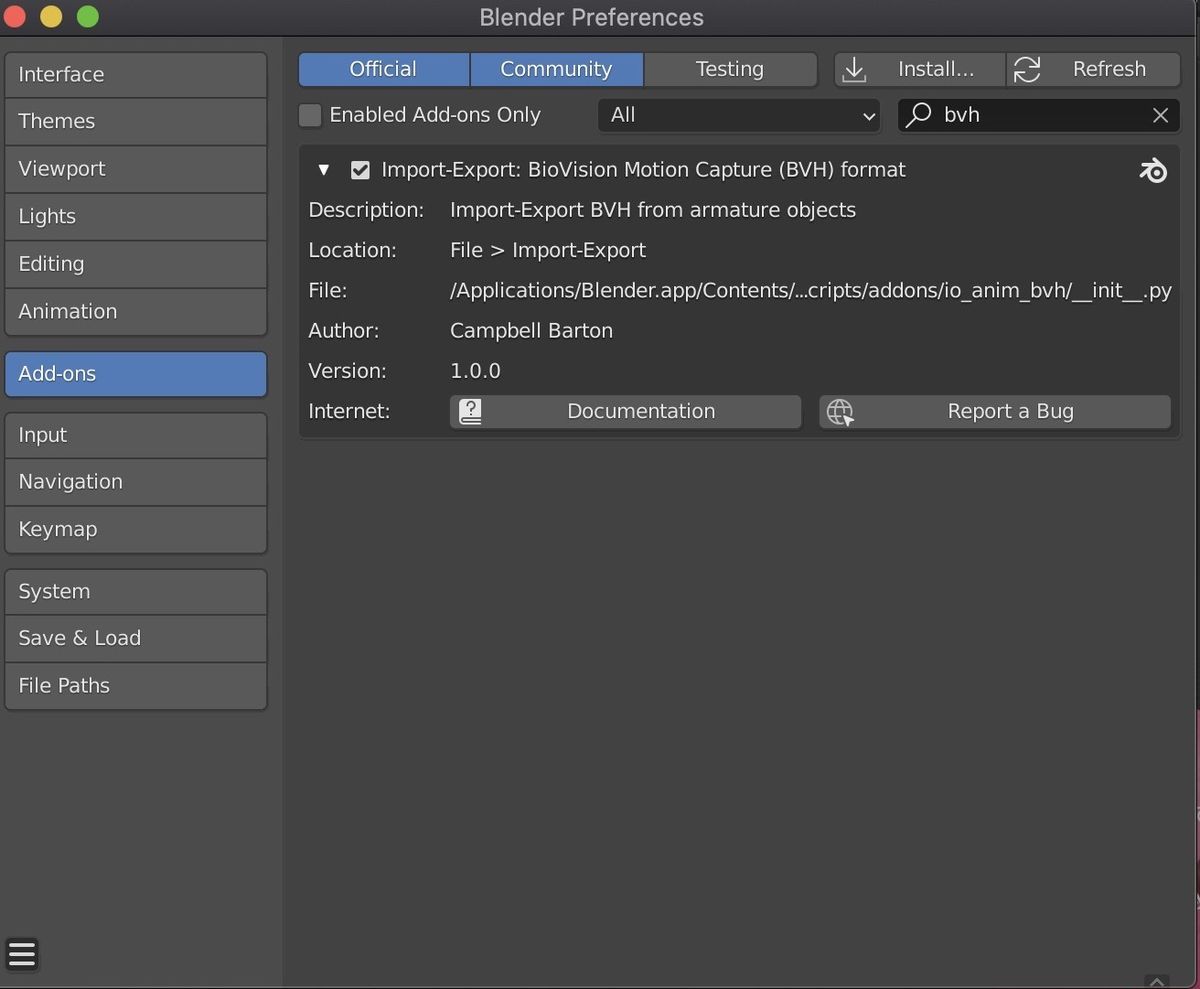The width and height of the screenshot is (1200, 989).
Task: Enable the Enabled Add-ons Only checkbox
Action: (x=310, y=115)
